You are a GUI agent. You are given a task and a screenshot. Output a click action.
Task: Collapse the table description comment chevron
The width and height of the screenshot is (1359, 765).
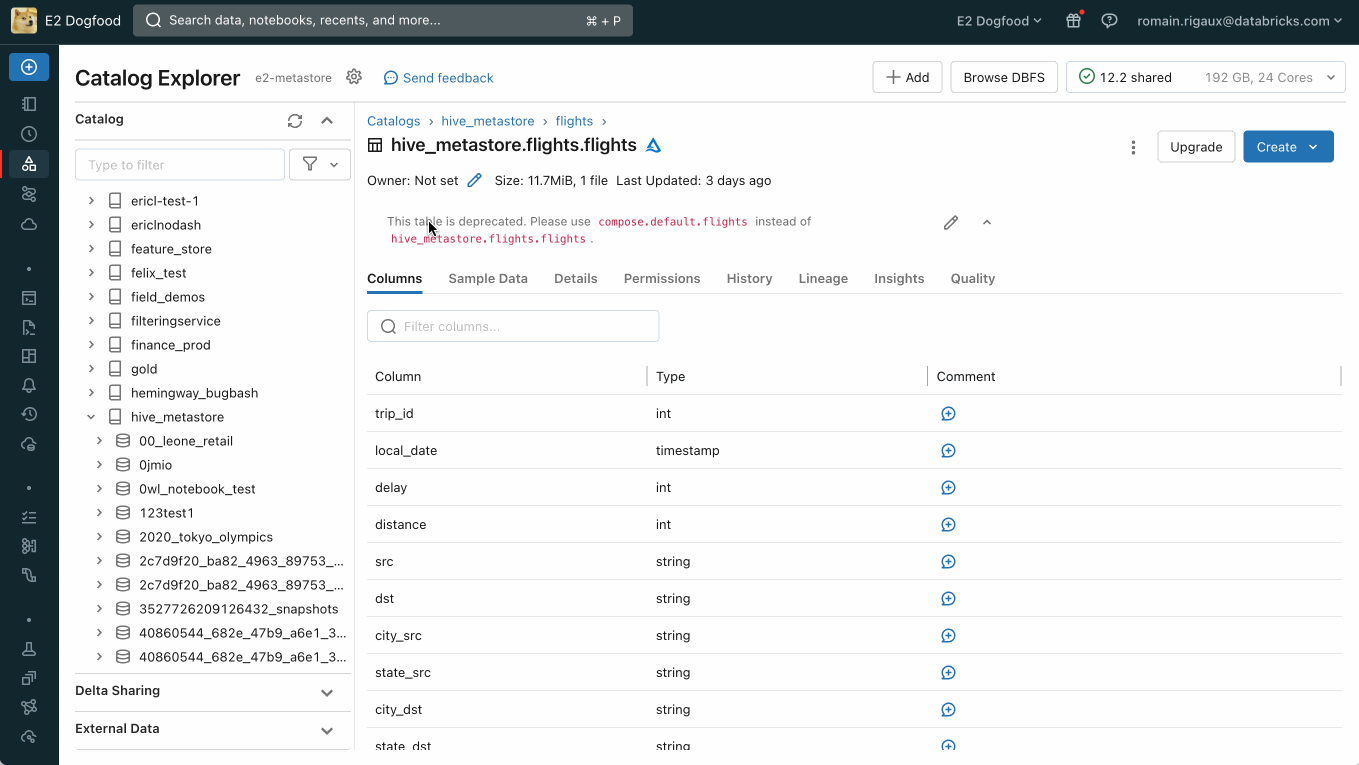tap(987, 223)
